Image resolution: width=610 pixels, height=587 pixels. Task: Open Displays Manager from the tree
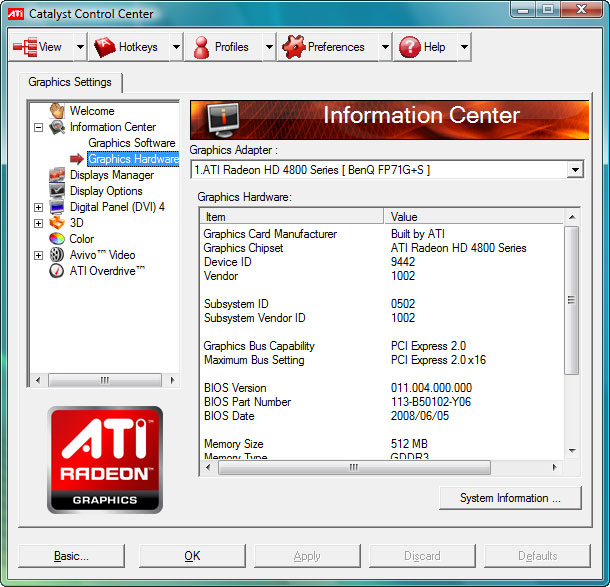coord(112,175)
